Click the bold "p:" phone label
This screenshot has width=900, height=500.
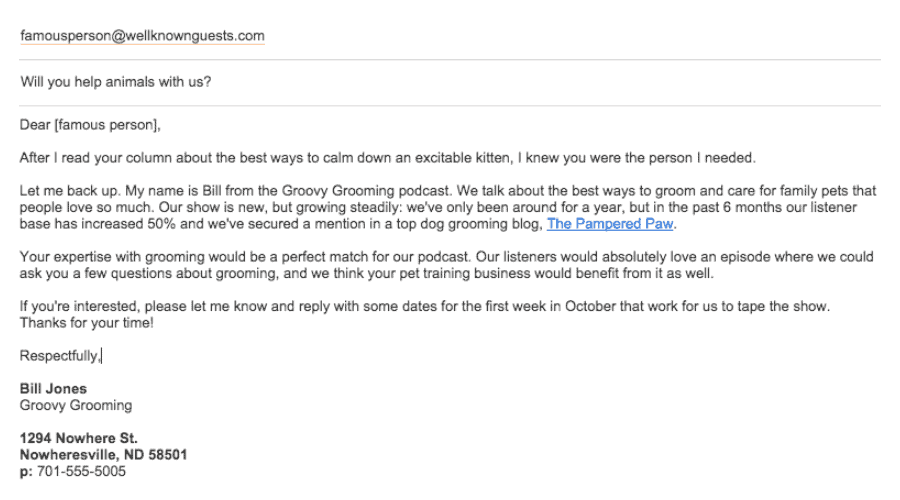coord(26,471)
